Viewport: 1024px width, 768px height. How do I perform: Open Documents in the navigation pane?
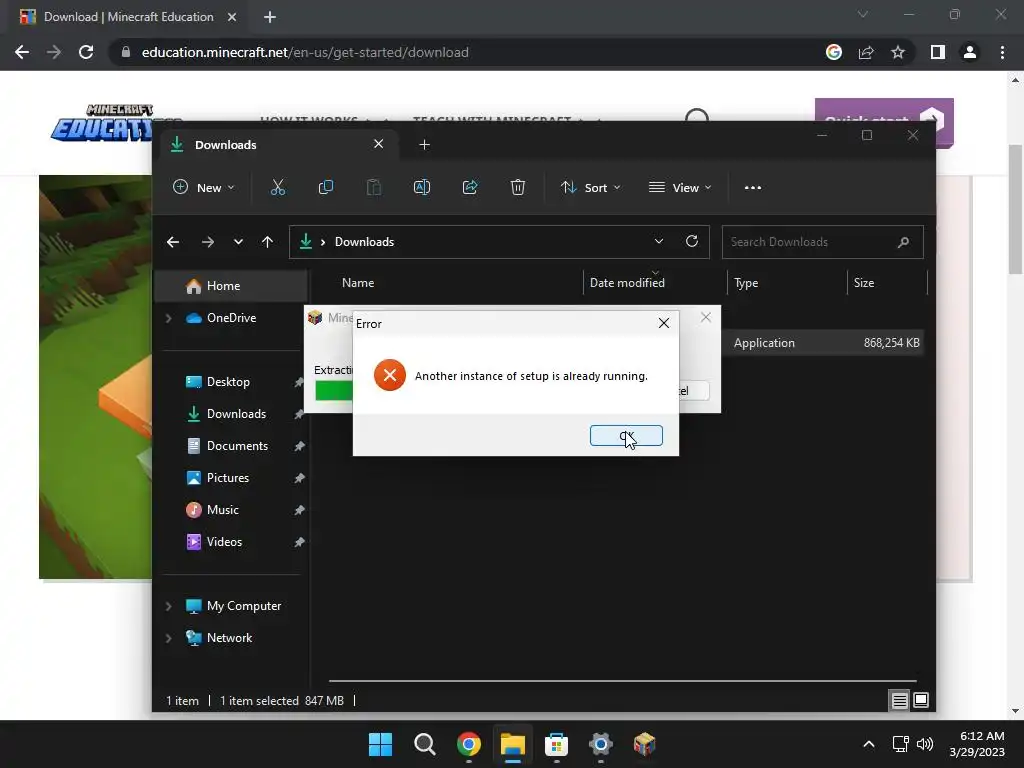(x=237, y=446)
